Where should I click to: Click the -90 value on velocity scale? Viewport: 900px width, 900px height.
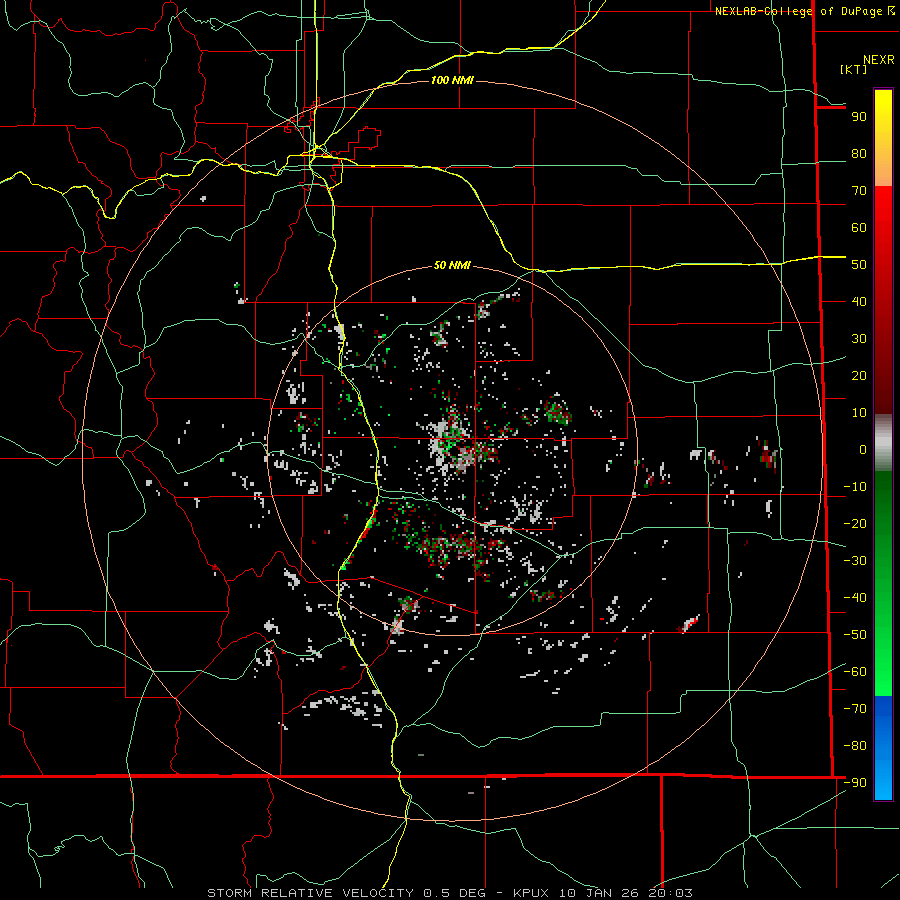point(855,783)
